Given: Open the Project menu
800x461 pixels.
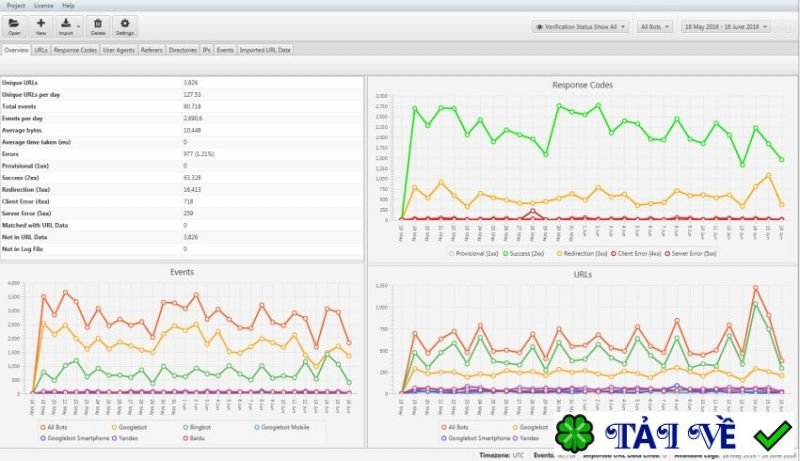Looking at the screenshot, I should 16,6.
